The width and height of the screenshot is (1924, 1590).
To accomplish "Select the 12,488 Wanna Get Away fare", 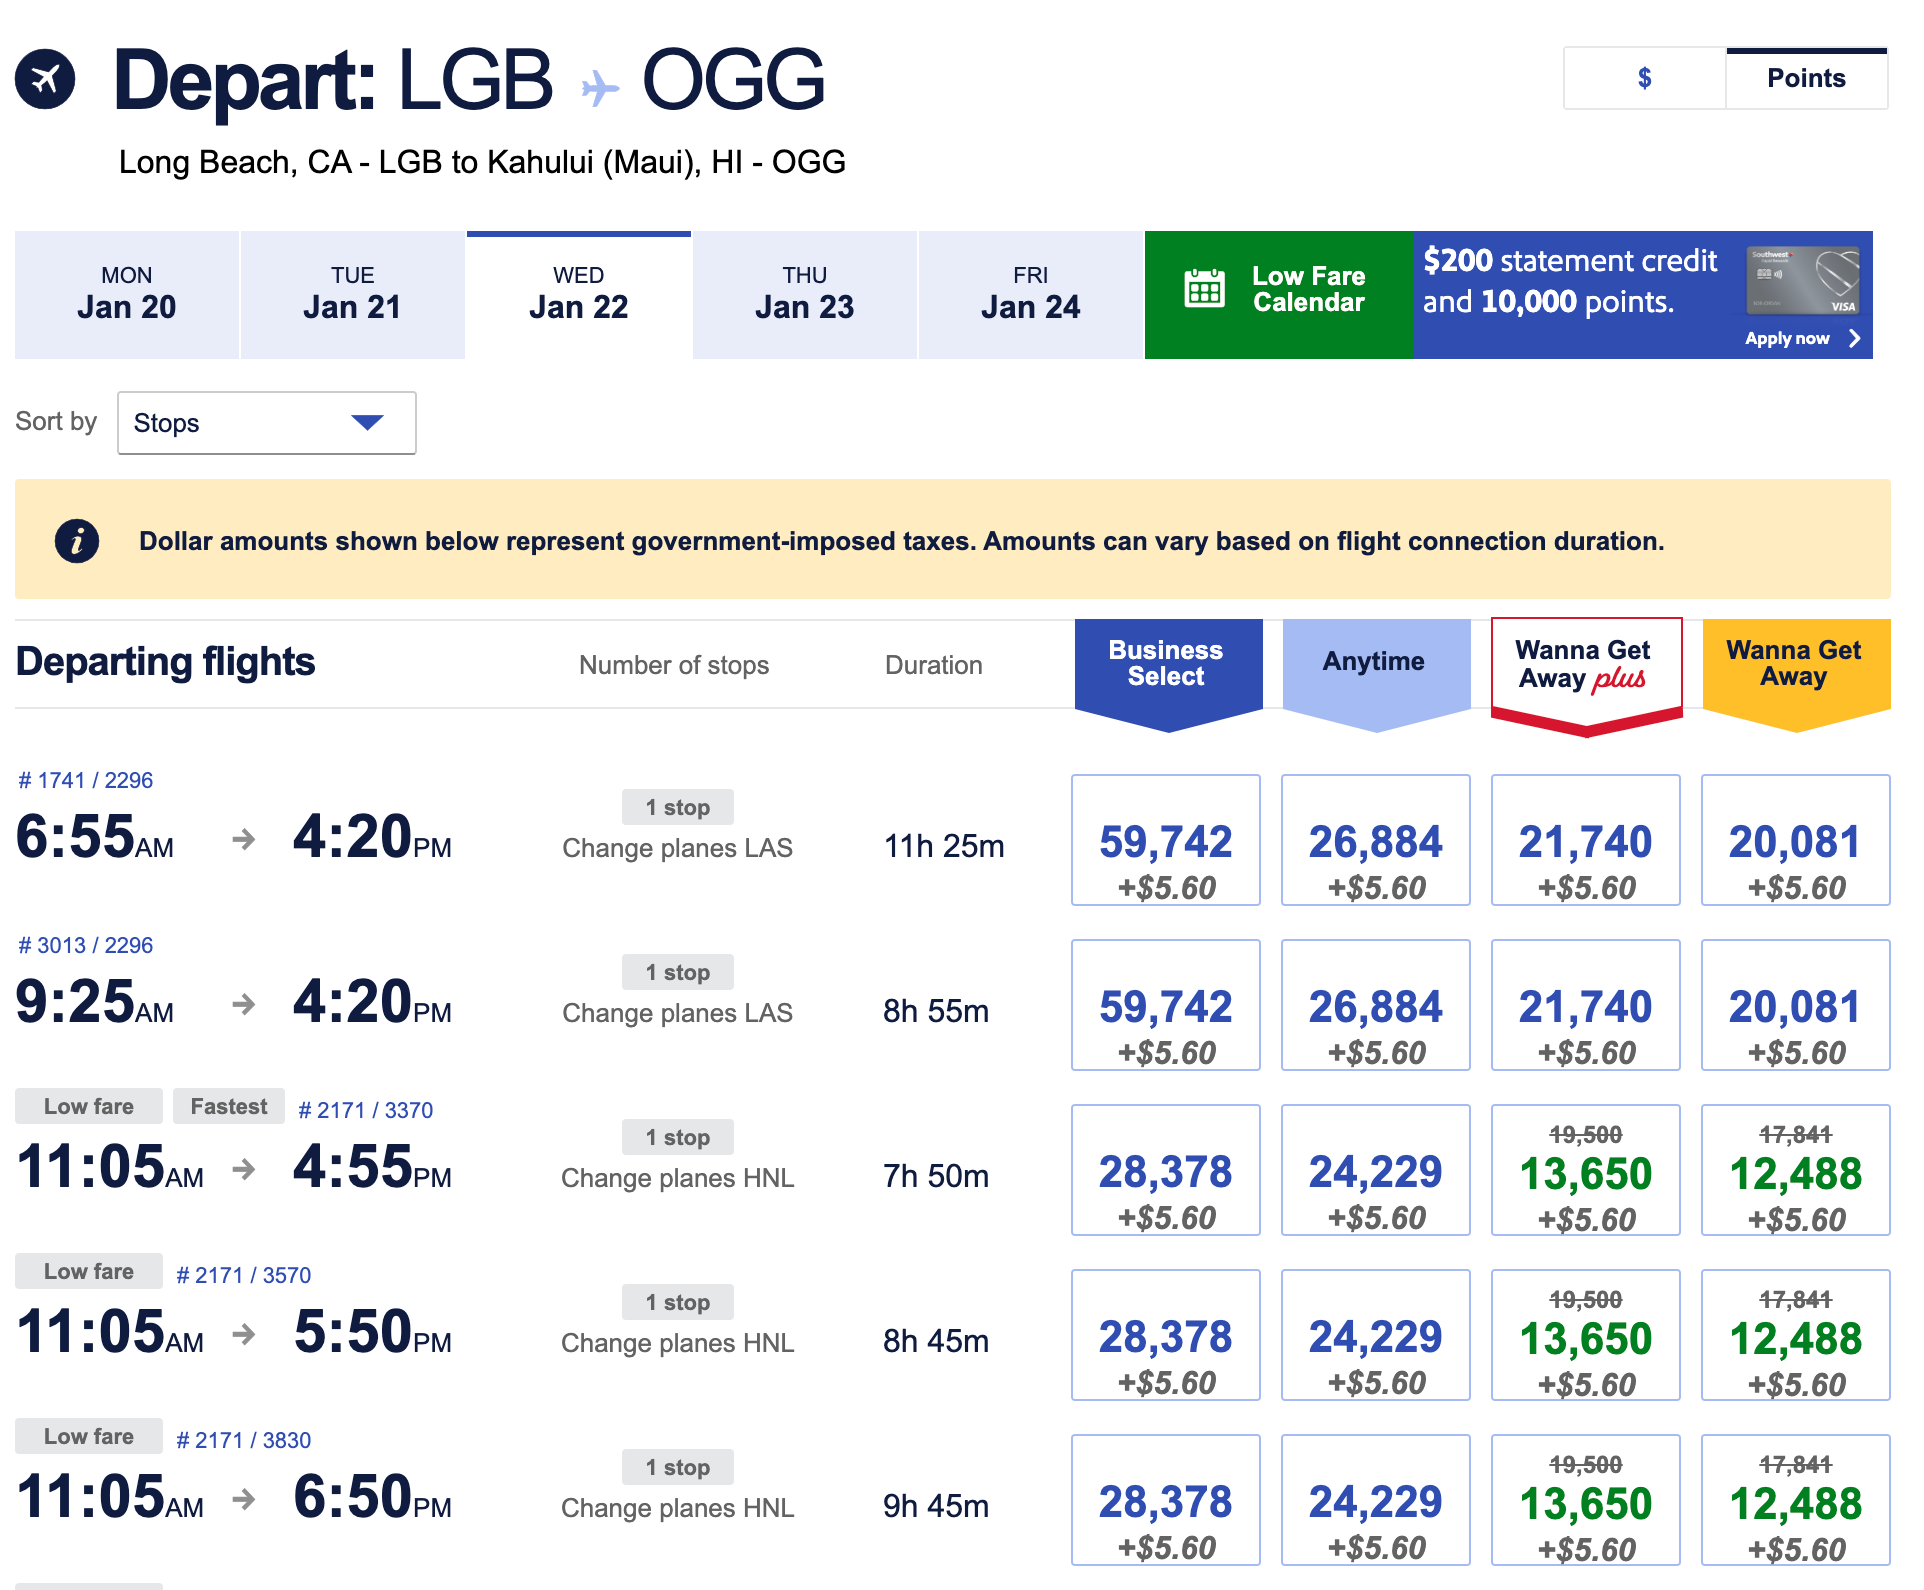I will click(x=1795, y=1170).
